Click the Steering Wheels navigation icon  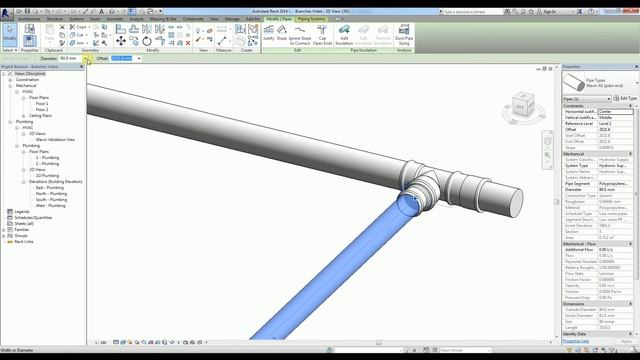point(547,141)
